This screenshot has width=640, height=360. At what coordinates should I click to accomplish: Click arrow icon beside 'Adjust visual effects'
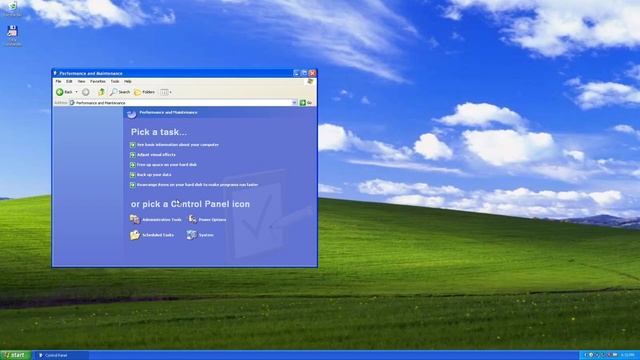coord(133,155)
